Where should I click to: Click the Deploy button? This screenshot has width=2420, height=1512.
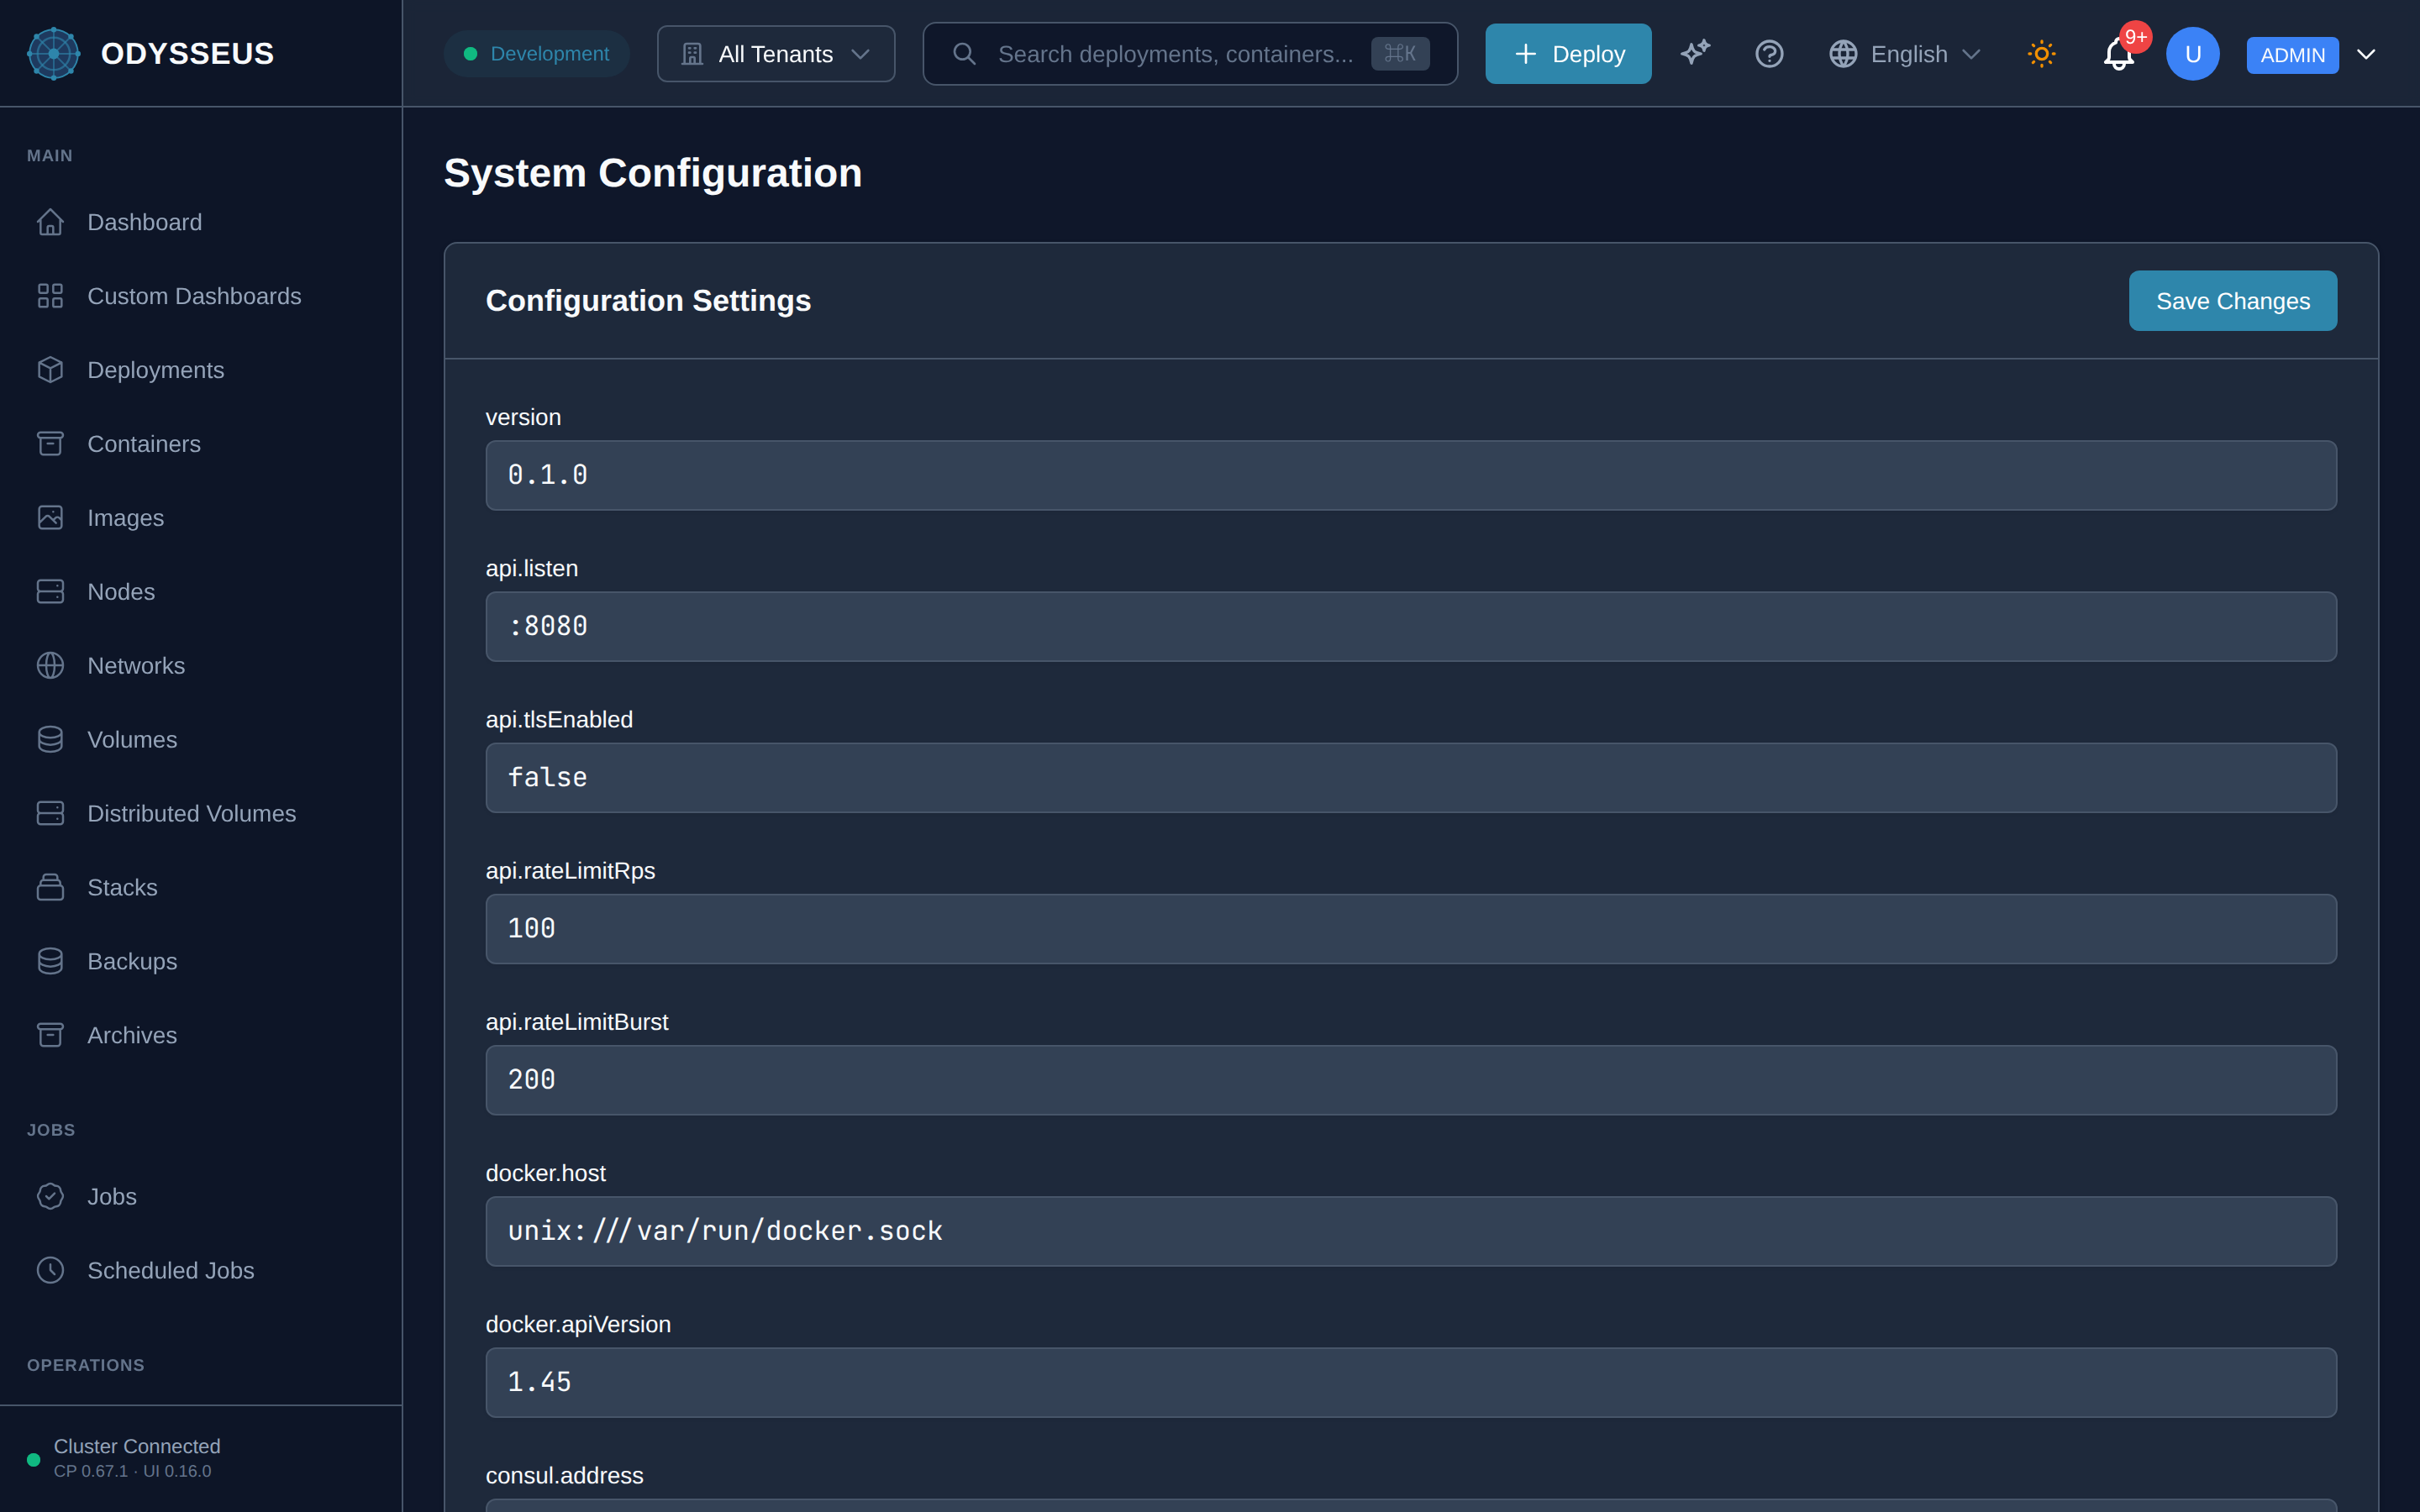pyautogui.click(x=1568, y=54)
